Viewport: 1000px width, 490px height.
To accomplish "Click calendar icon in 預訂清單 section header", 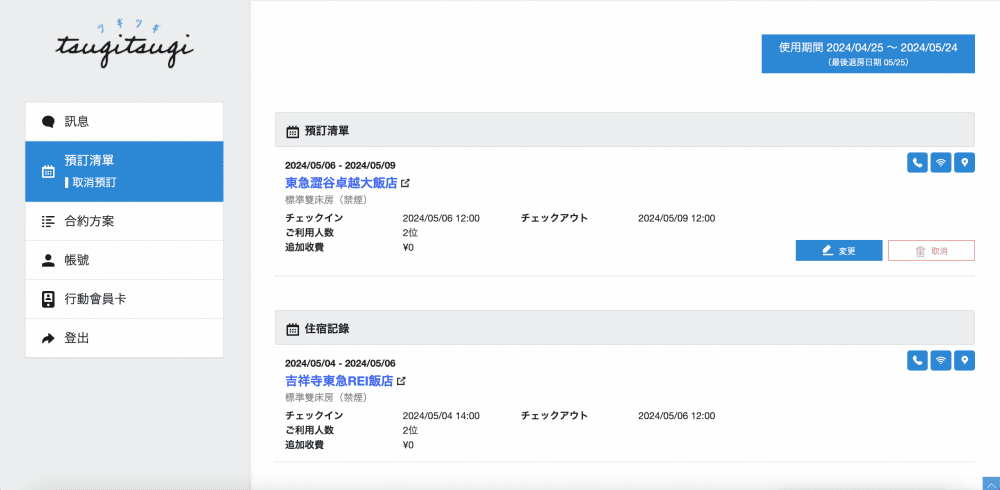I will [x=292, y=131].
